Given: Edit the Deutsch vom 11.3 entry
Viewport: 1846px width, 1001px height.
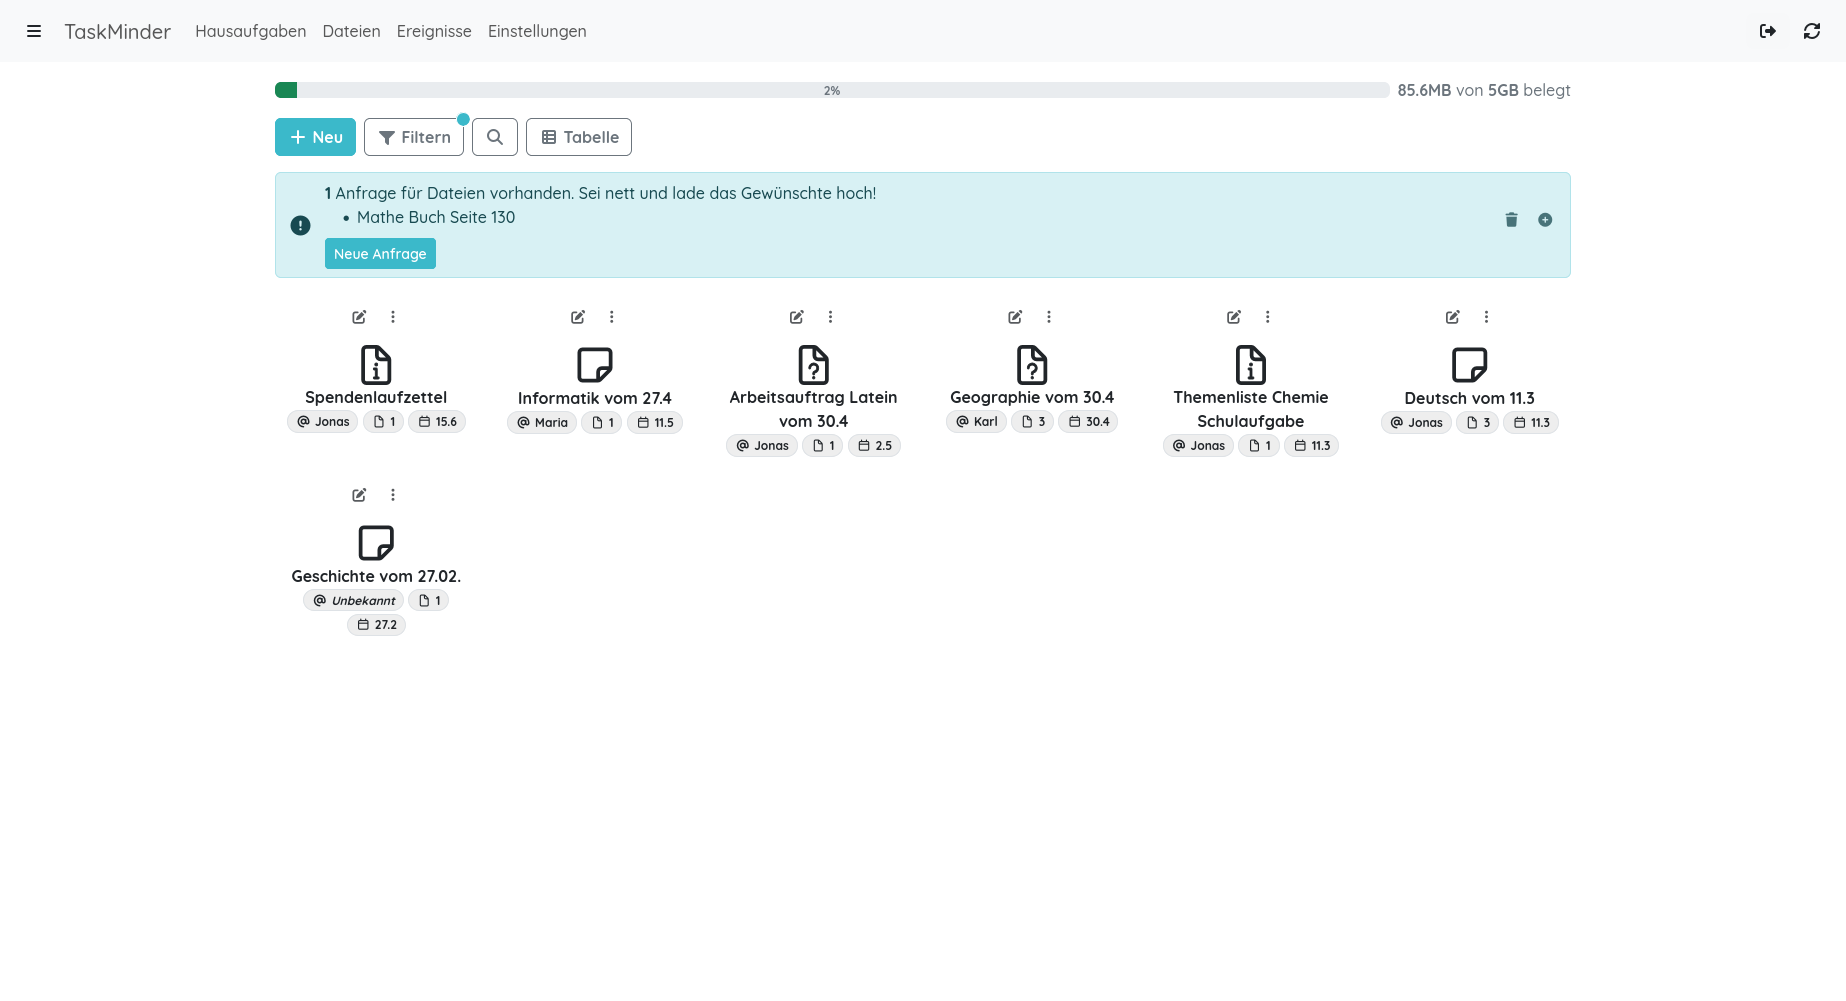Looking at the screenshot, I should click(1453, 317).
